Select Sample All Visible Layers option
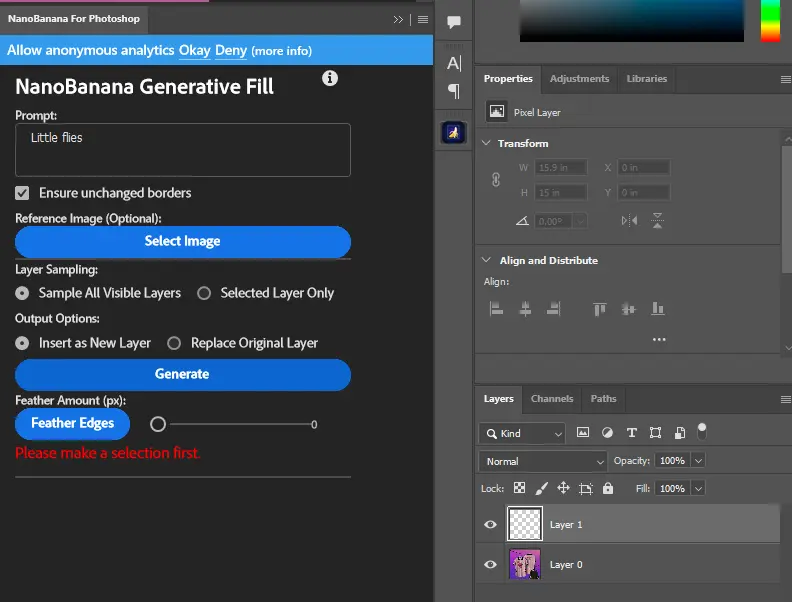Viewport: 792px width, 602px height. [22, 293]
